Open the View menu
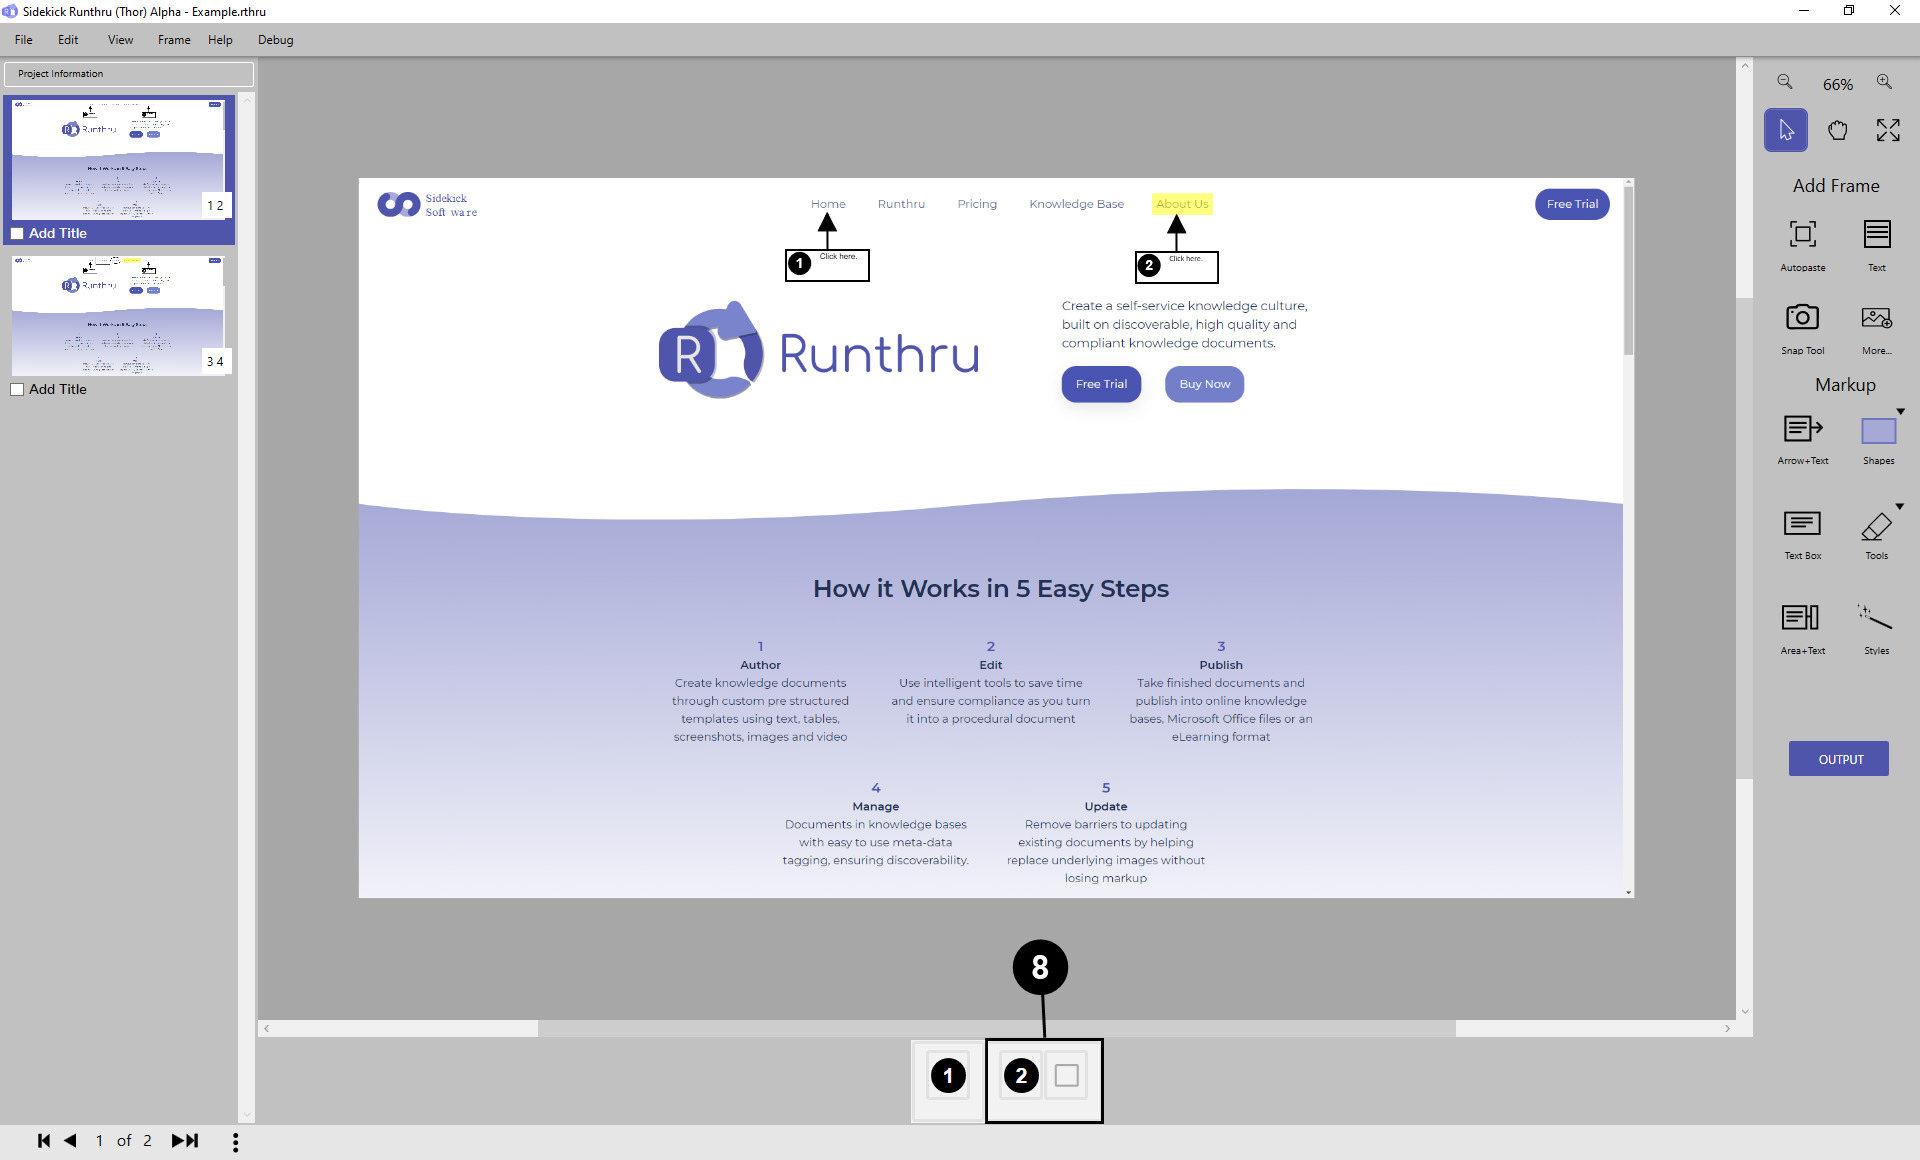The image size is (1920, 1160). pos(121,40)
